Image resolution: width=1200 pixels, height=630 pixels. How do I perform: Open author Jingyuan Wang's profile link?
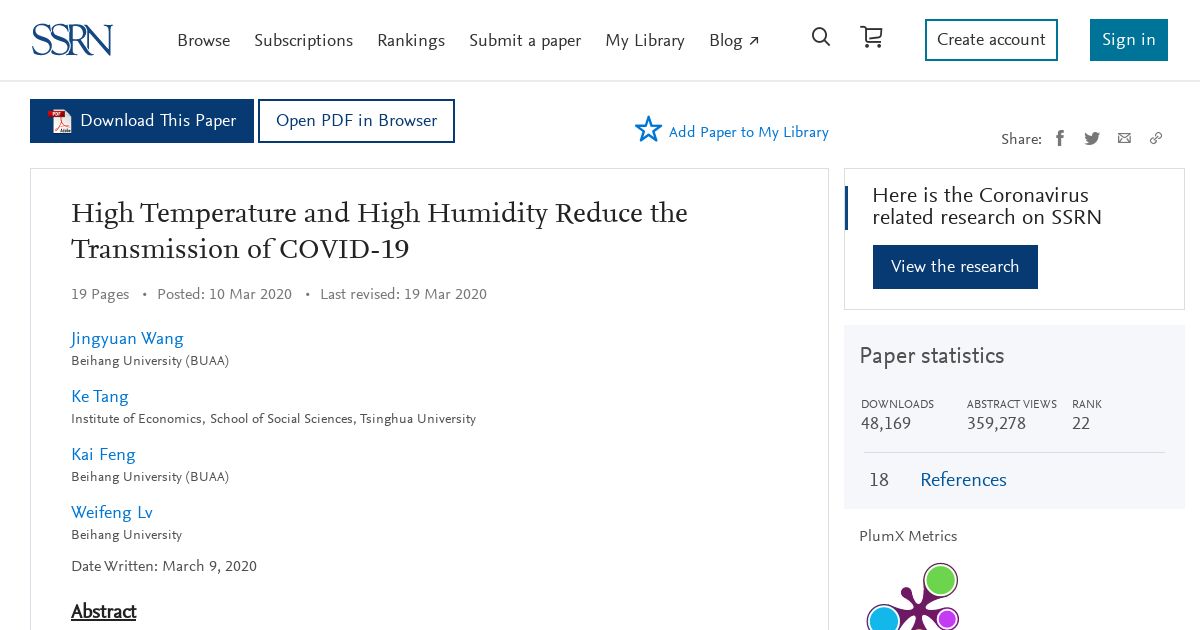point(127,339)
